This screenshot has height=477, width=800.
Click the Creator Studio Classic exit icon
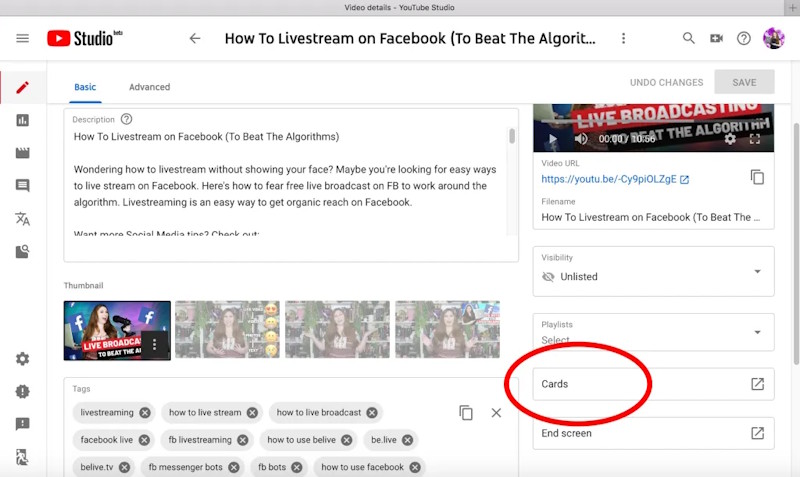coord(22,457)
